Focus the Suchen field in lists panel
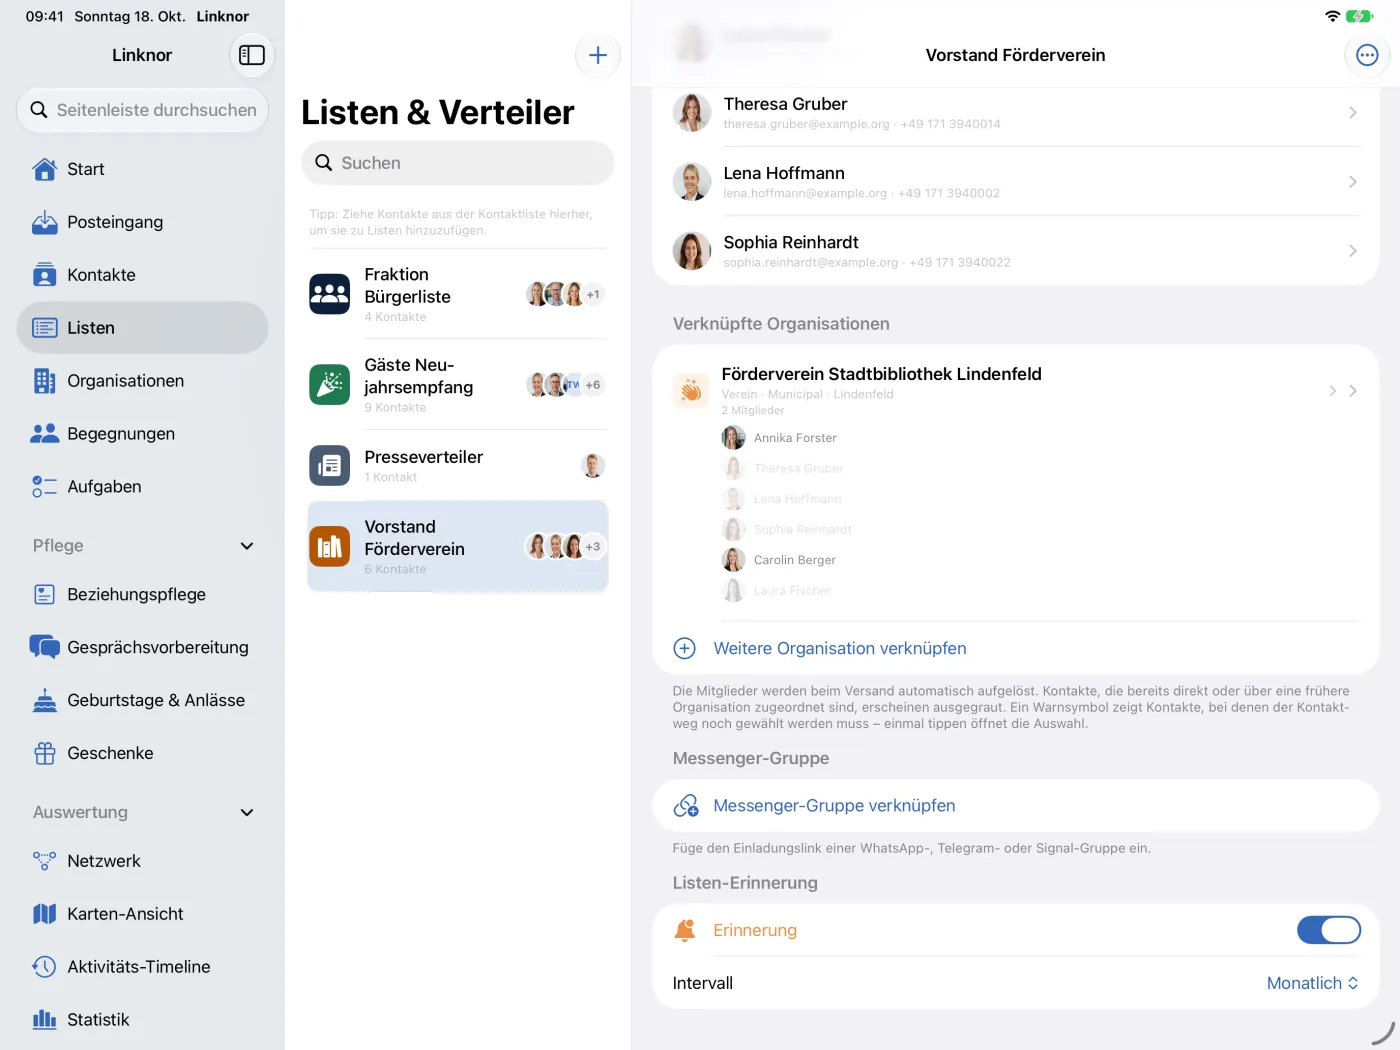 pos(458,163)
